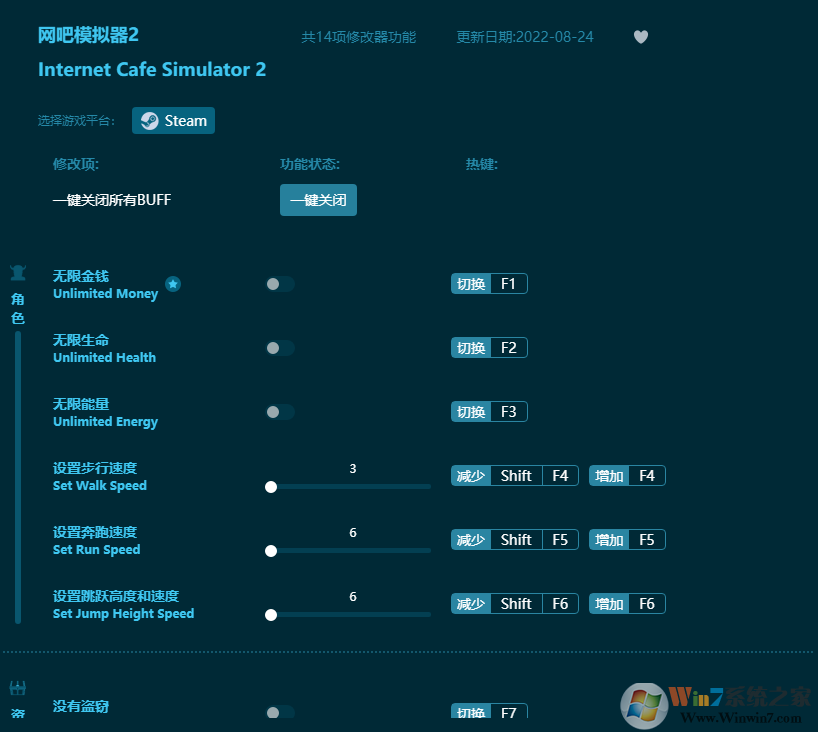Click the 功能状态 column header
818x732 pixels.
coord(310,164)
